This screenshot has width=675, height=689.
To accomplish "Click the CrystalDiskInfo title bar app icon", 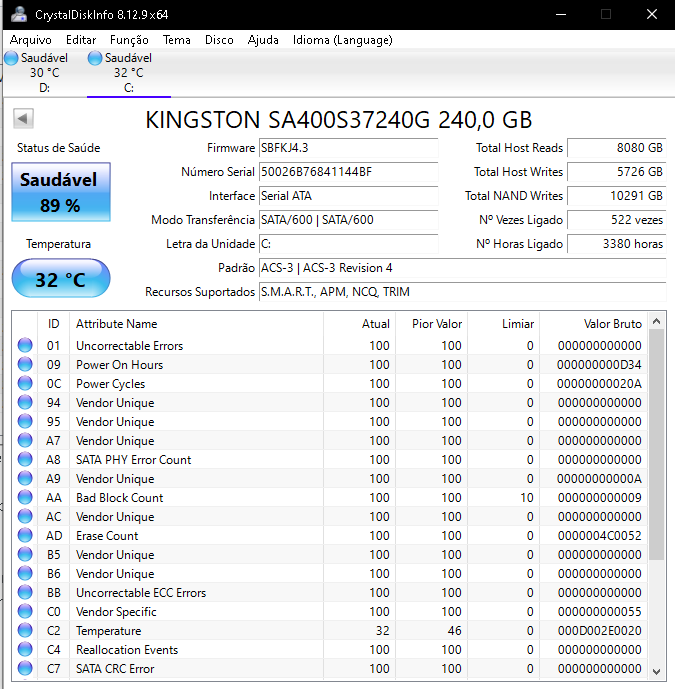I will (19, 15).
